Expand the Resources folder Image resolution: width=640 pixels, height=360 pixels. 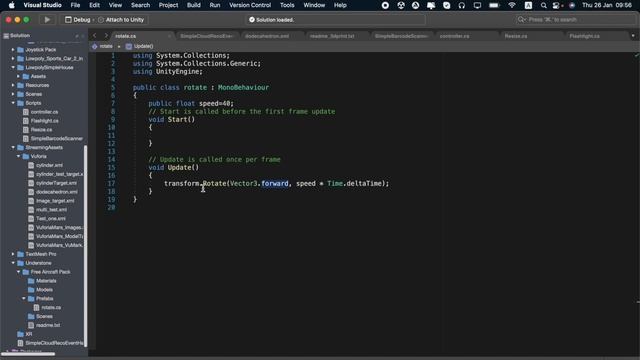[13, 85]
